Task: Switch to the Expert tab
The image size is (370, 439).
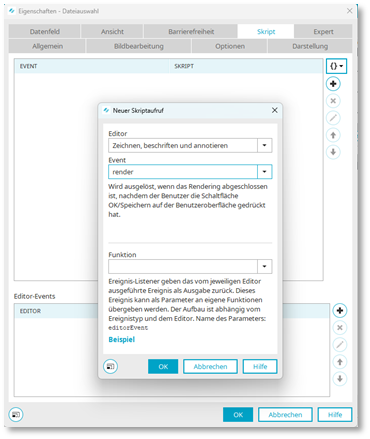Action: point(323,32)
